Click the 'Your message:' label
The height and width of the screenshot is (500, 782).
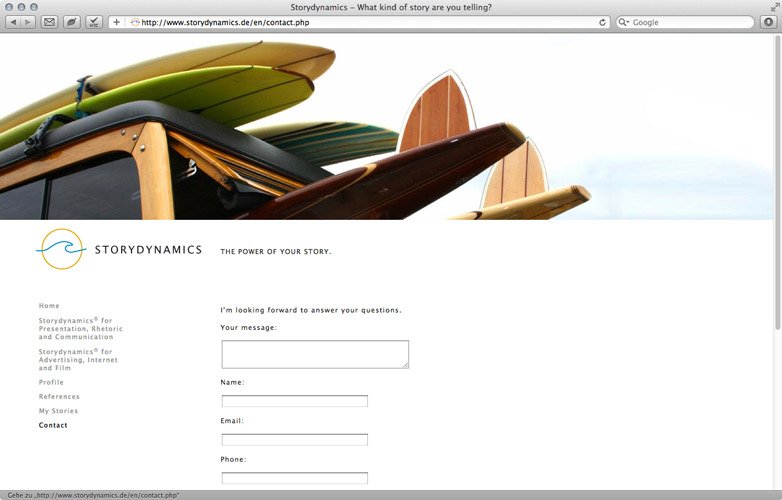coord(248,328)
